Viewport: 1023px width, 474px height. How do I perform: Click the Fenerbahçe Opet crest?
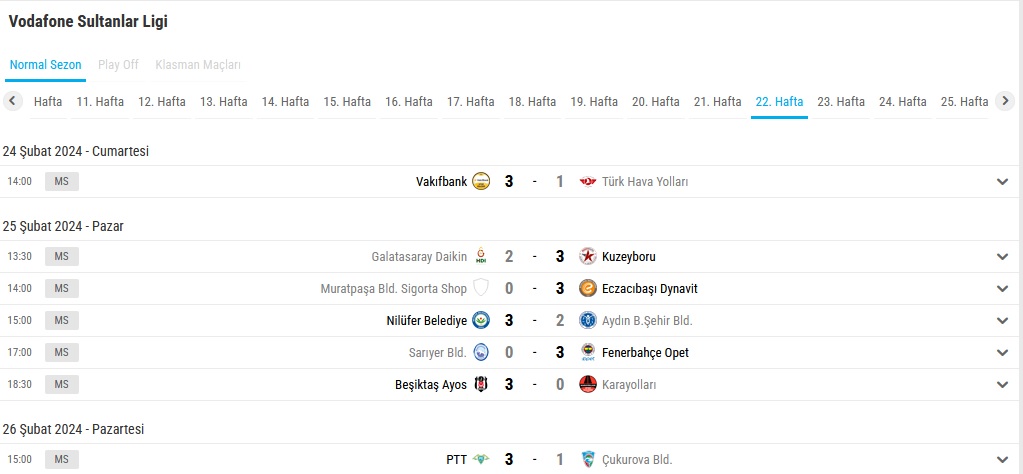(x=588, y=352)
